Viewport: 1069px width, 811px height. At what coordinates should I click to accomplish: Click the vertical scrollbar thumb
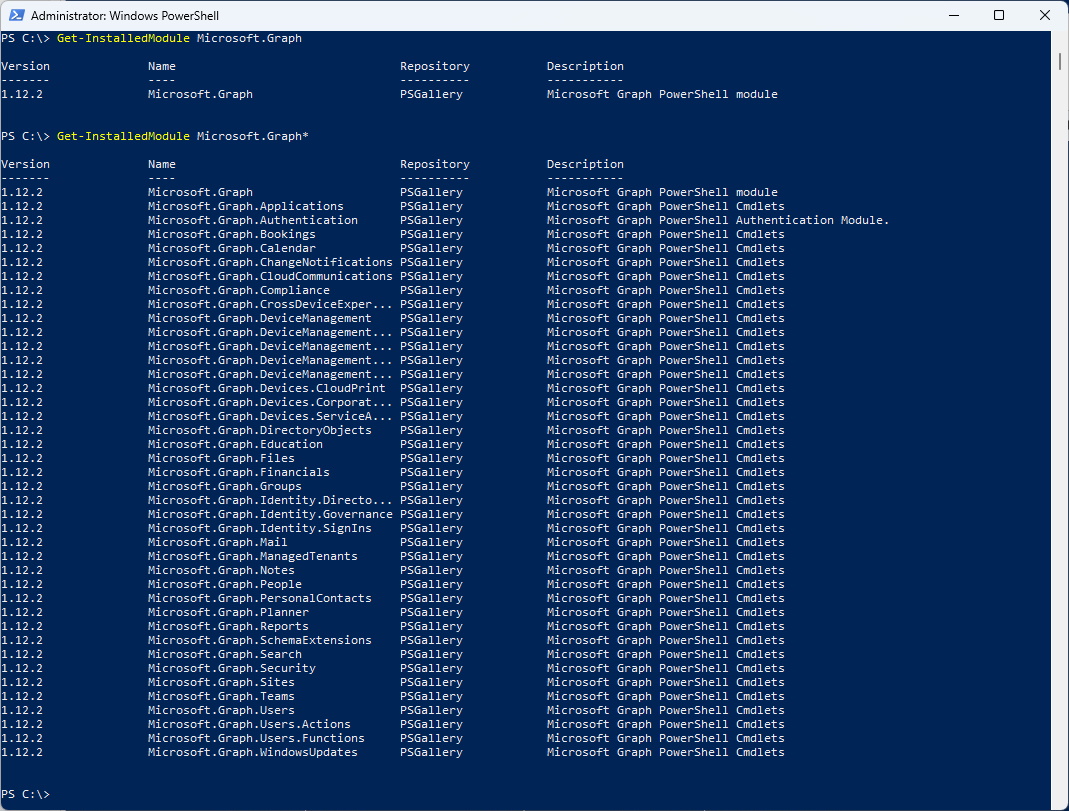(1060, 61)
